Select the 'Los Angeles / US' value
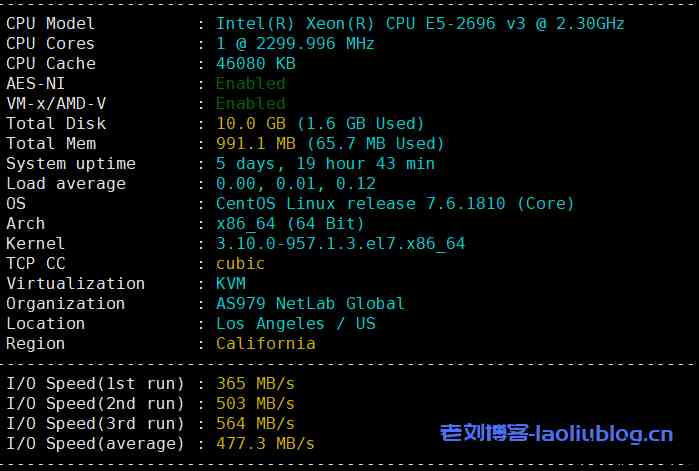 [x=296, y=324]
